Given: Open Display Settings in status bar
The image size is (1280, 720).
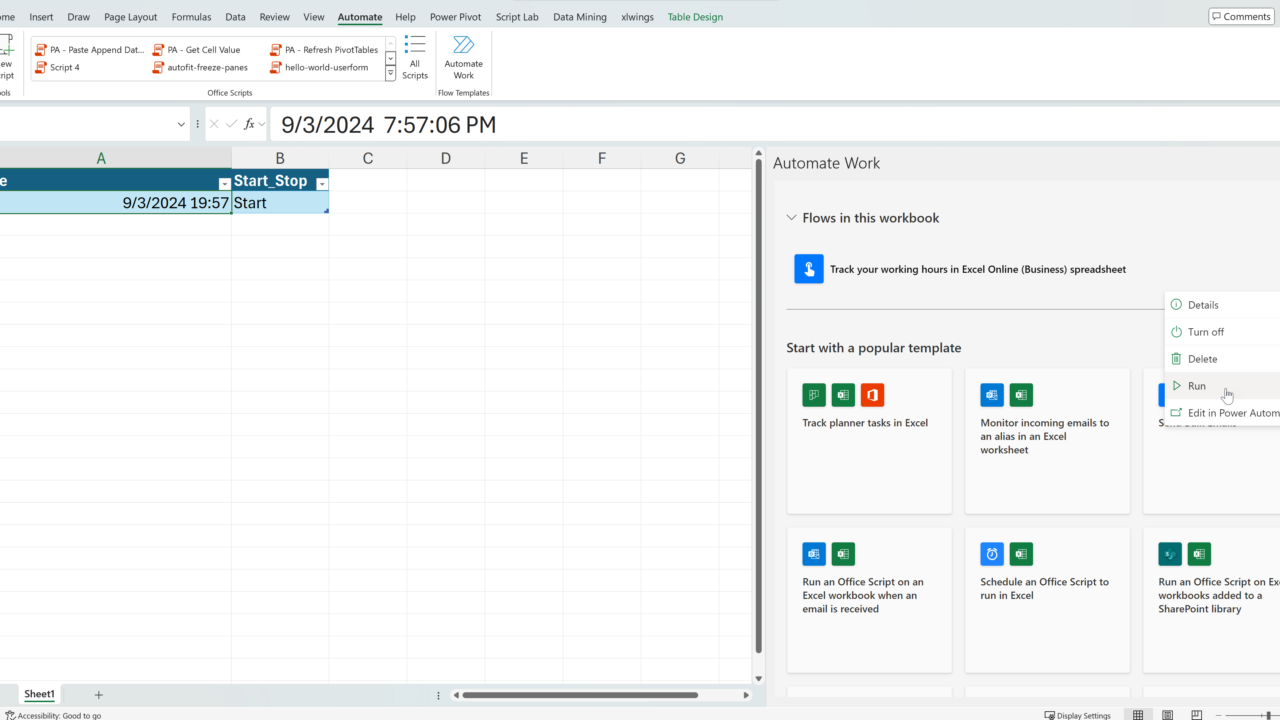Looking at the screenshot, I should [x=1078, y=715].
